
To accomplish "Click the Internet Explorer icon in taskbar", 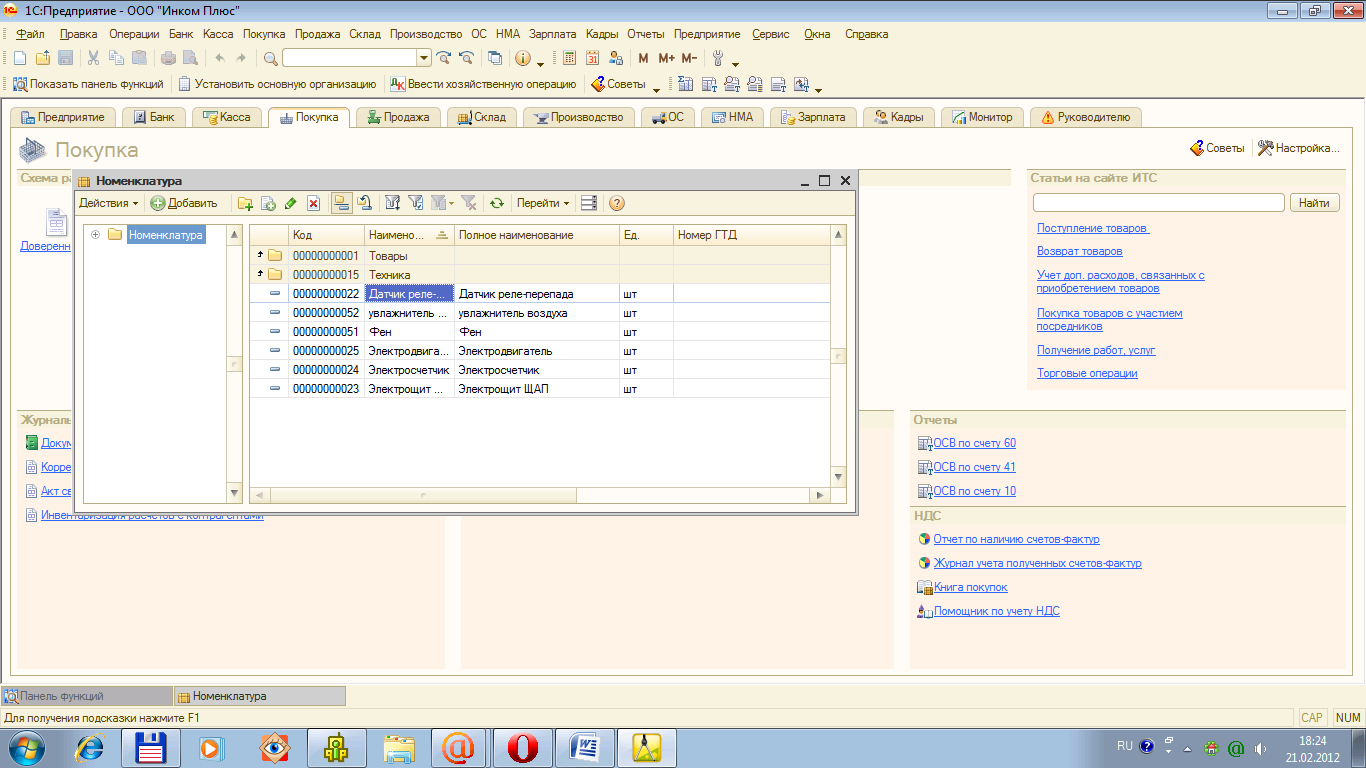I will click(88, 746).
